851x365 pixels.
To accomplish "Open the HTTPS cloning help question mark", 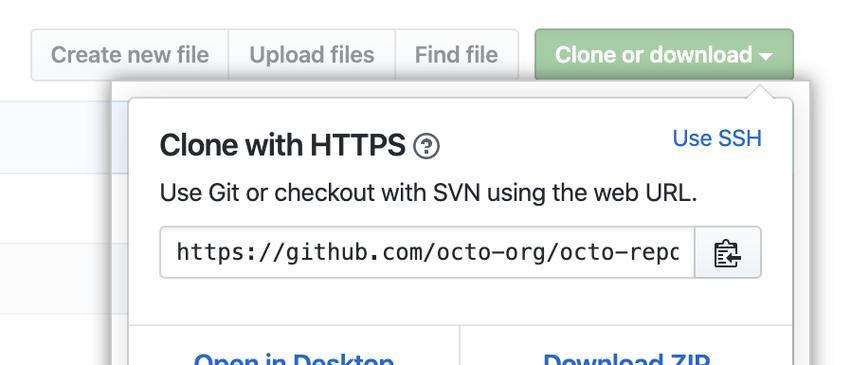I will tap(427, 146).
